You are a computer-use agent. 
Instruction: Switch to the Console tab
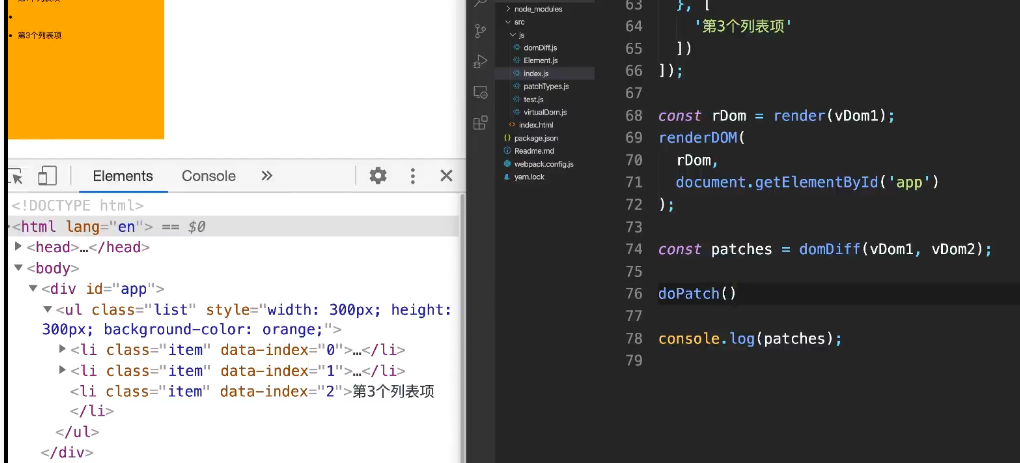tap(208, 176)
